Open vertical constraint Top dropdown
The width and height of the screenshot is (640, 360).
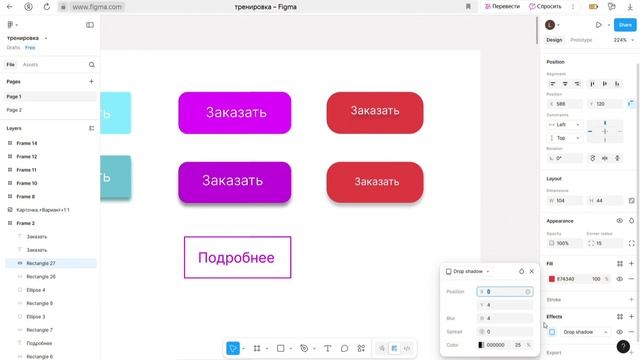(565, 138)
